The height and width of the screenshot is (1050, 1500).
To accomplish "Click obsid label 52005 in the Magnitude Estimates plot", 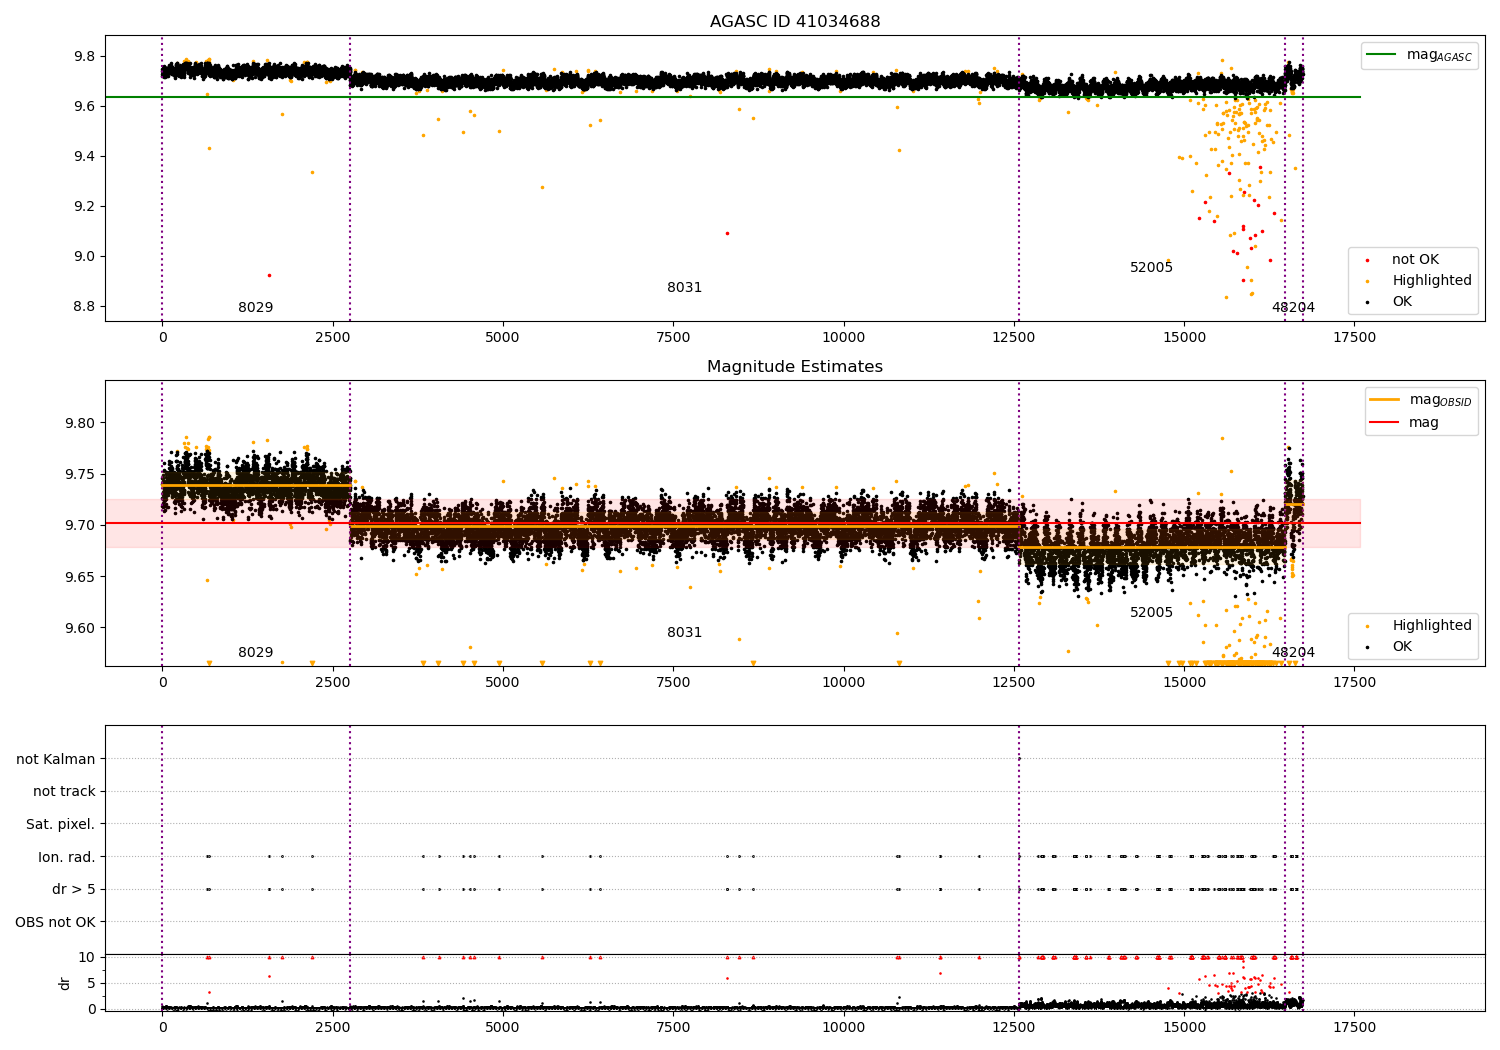I will [1151, 613].
